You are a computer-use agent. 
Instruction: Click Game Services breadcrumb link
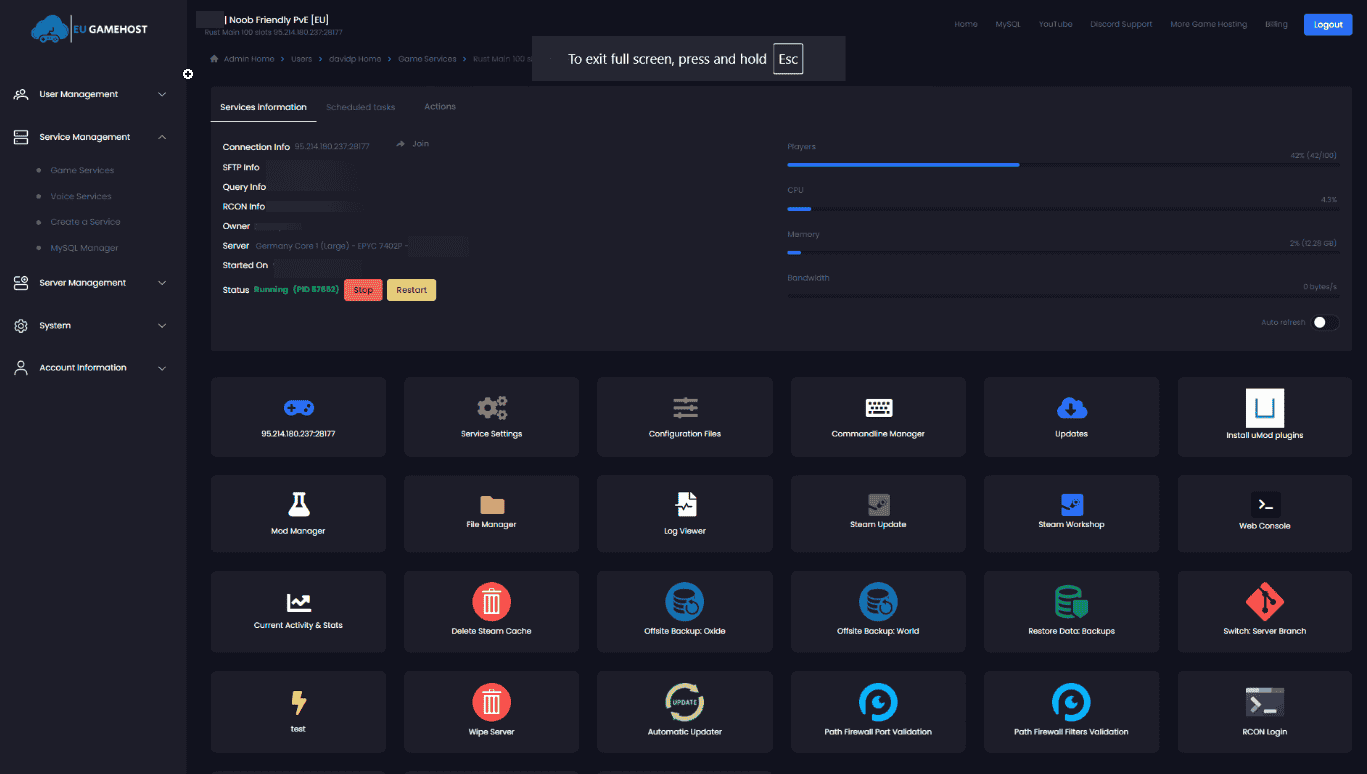[x=427, y=59]
